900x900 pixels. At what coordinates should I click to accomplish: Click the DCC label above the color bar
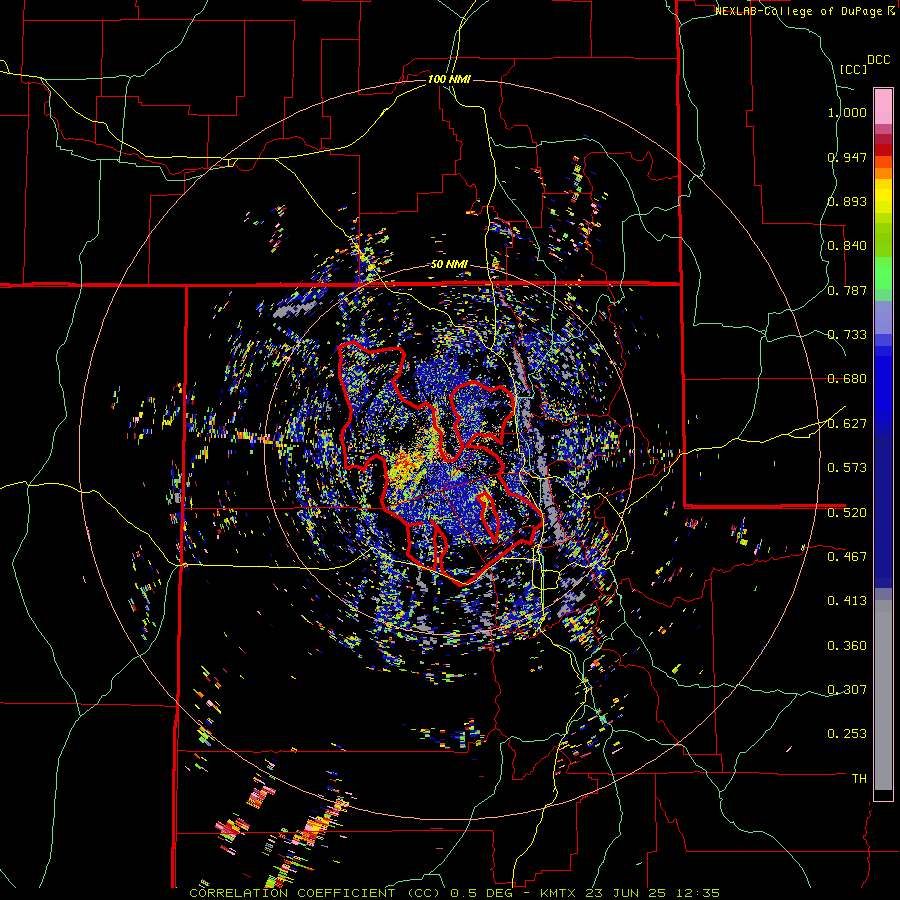point(878,60)
